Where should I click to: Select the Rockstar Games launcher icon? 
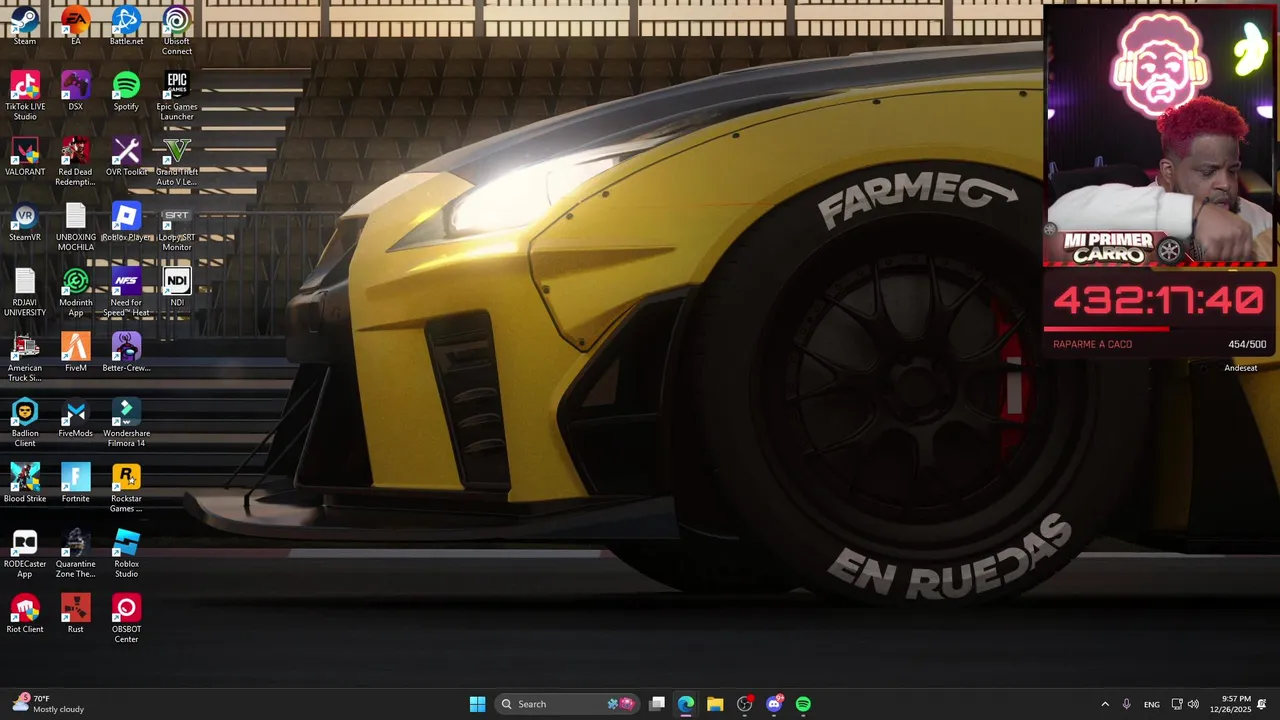(x=126, y=488)
